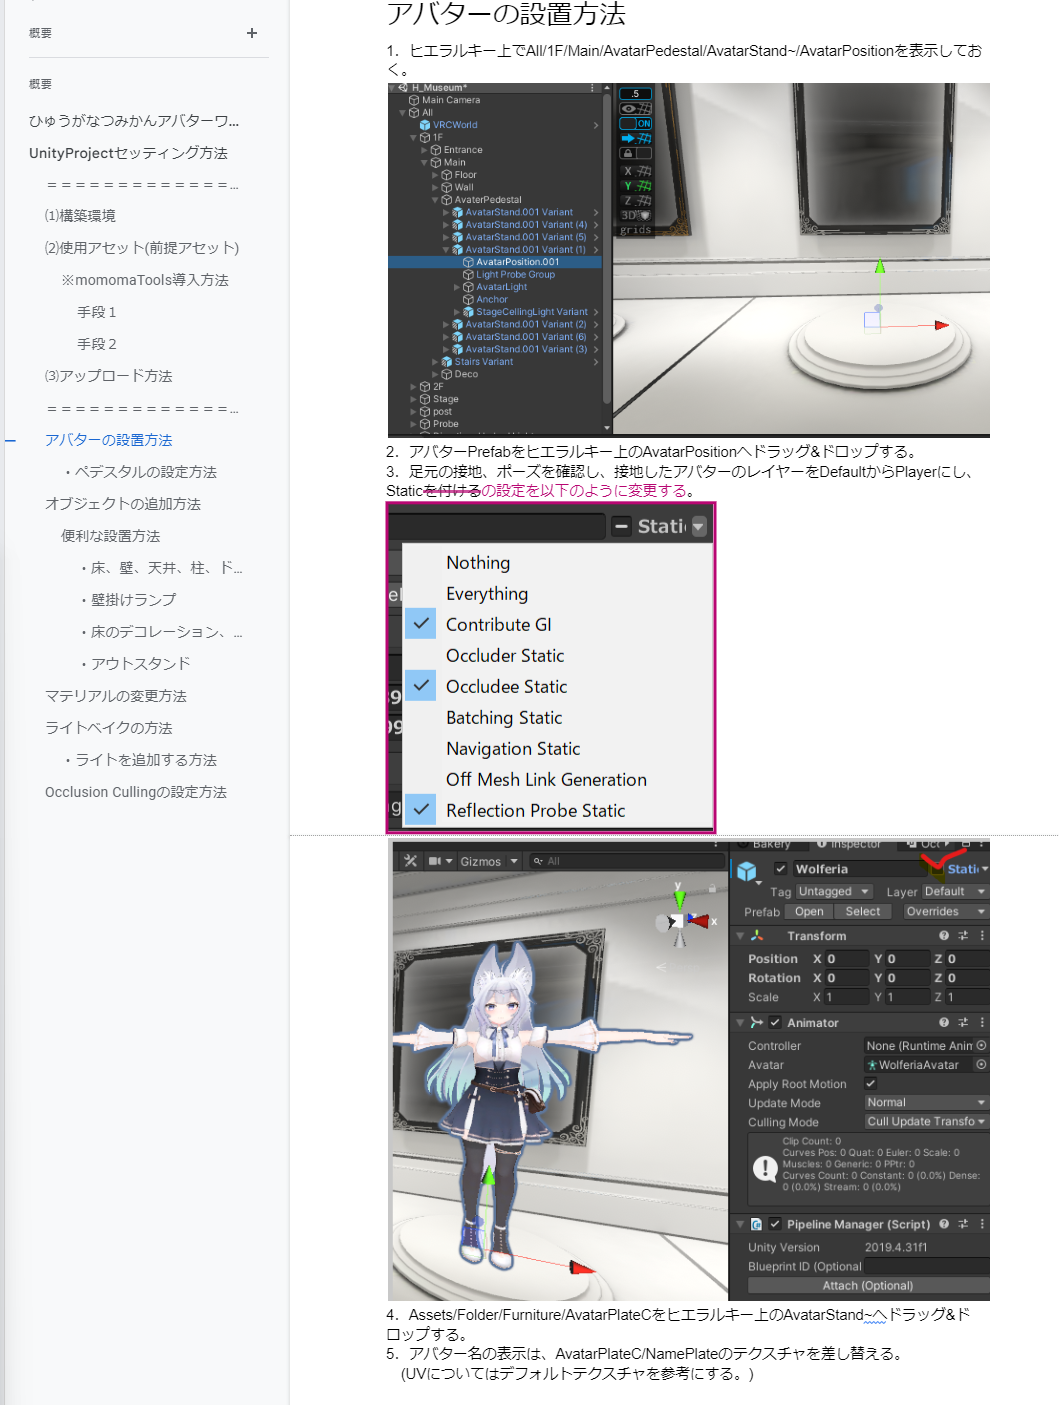Go to UnityProjectセッティング方法 outline heading
Viewport: 1059px width, 1405px height.
pos(128,153)
